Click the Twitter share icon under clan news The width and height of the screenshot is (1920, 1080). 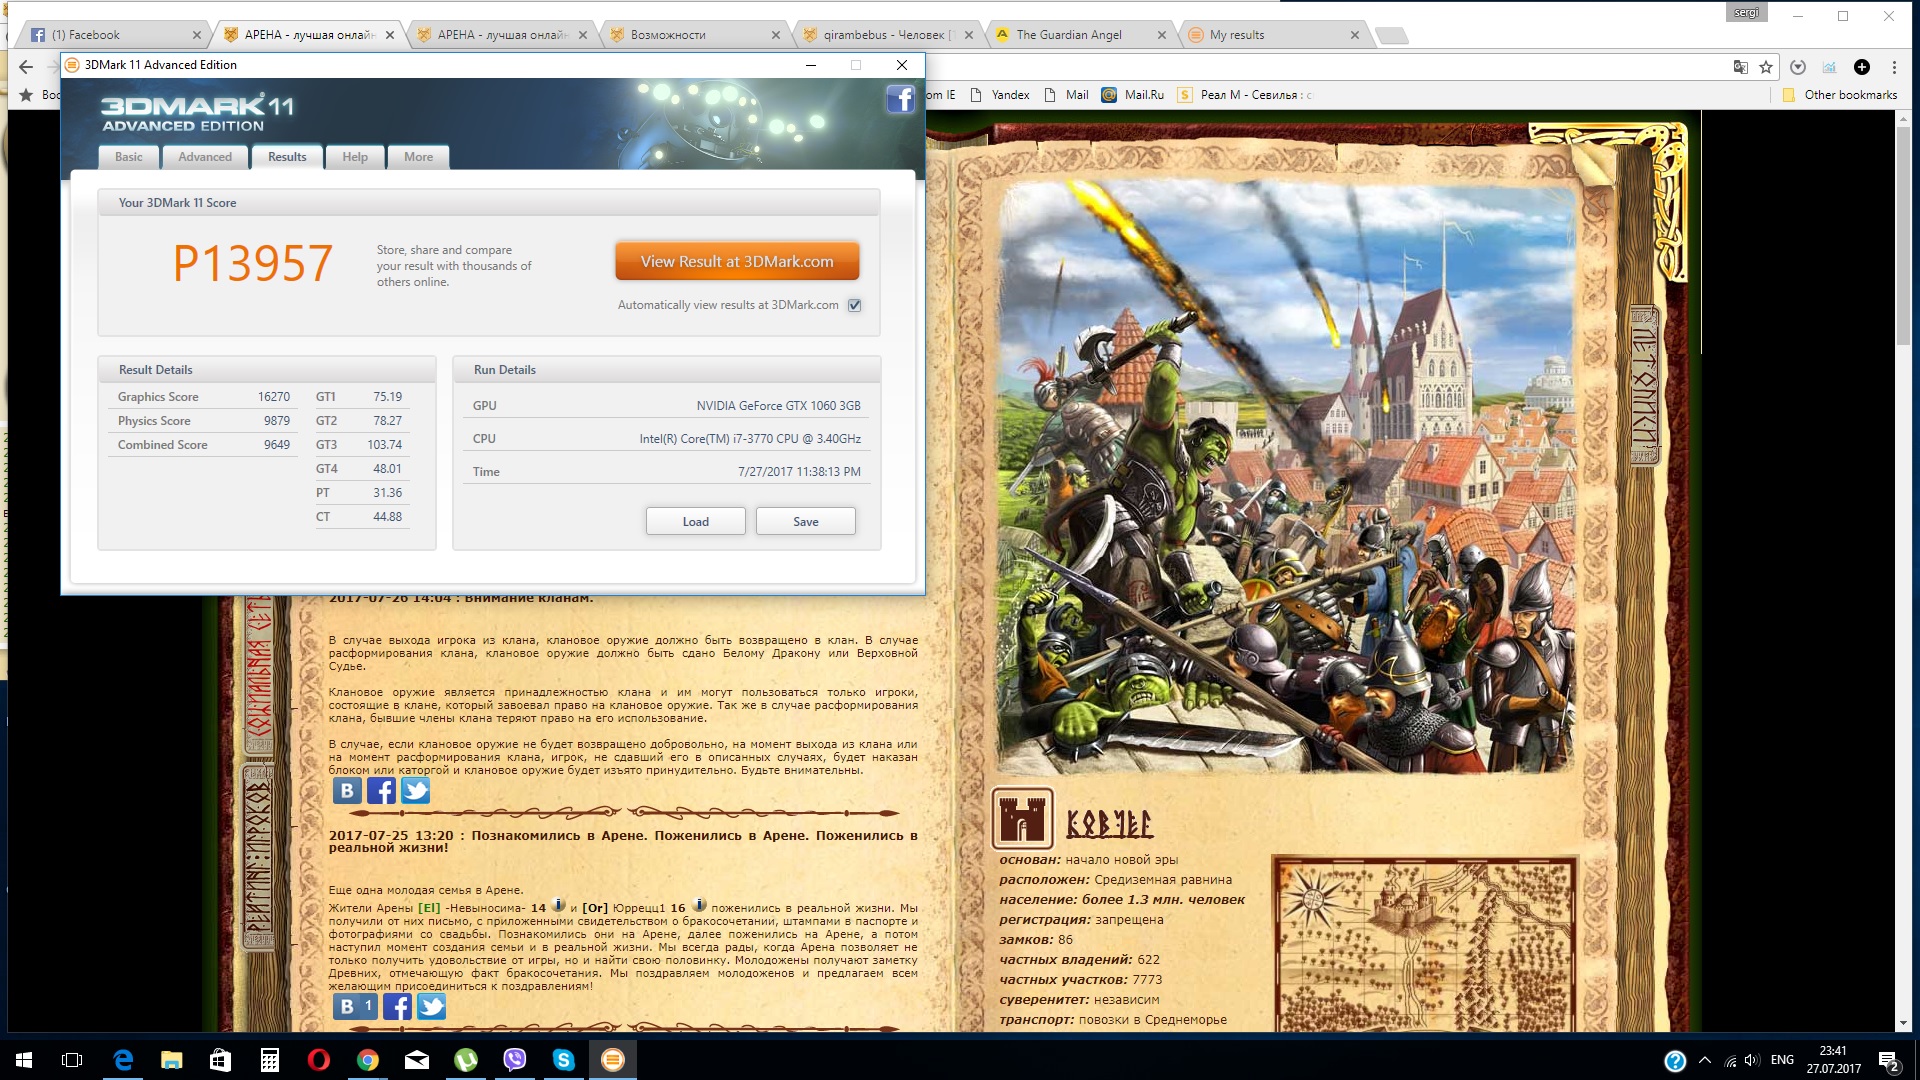(x=415, y=791)
